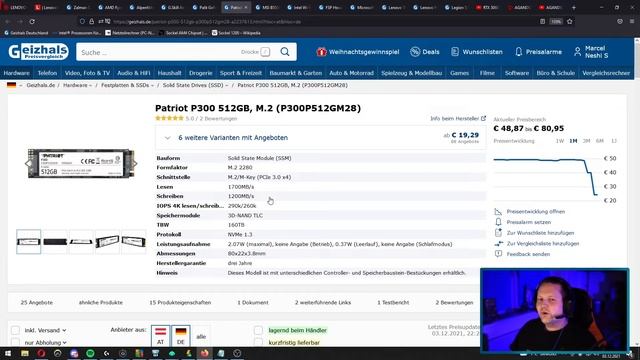Jump to 15 Produkteigenschaften section
The width and height of the screenshot is (640, 360).
point(180,302)
